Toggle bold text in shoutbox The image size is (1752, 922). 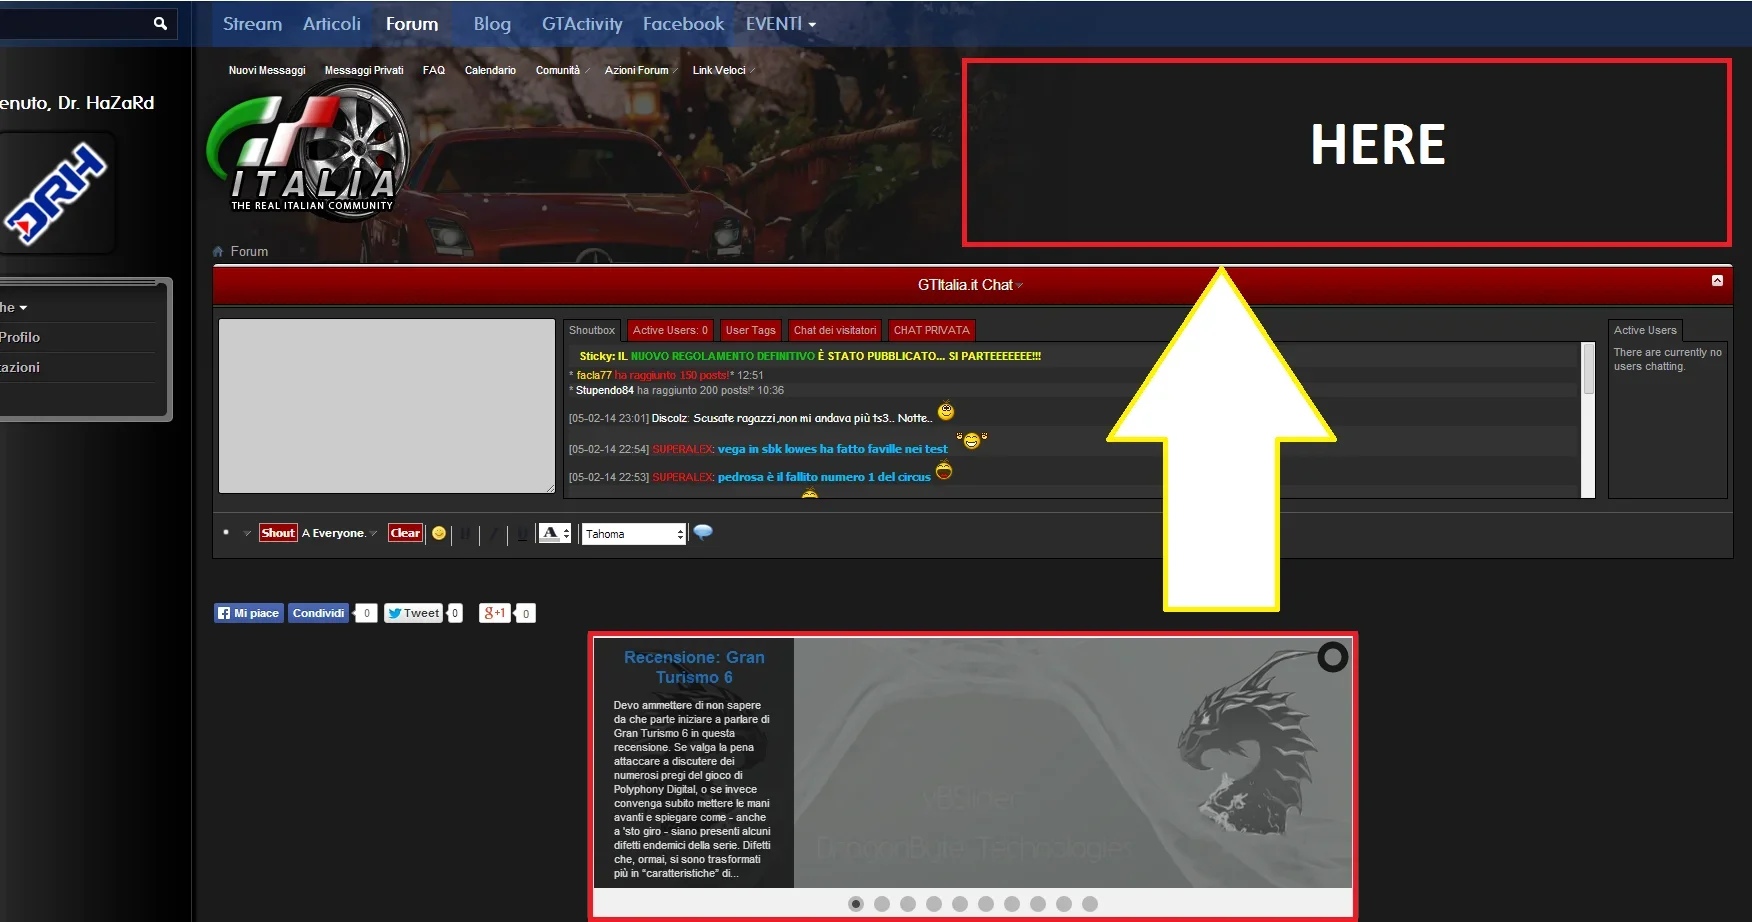(465, 534)
